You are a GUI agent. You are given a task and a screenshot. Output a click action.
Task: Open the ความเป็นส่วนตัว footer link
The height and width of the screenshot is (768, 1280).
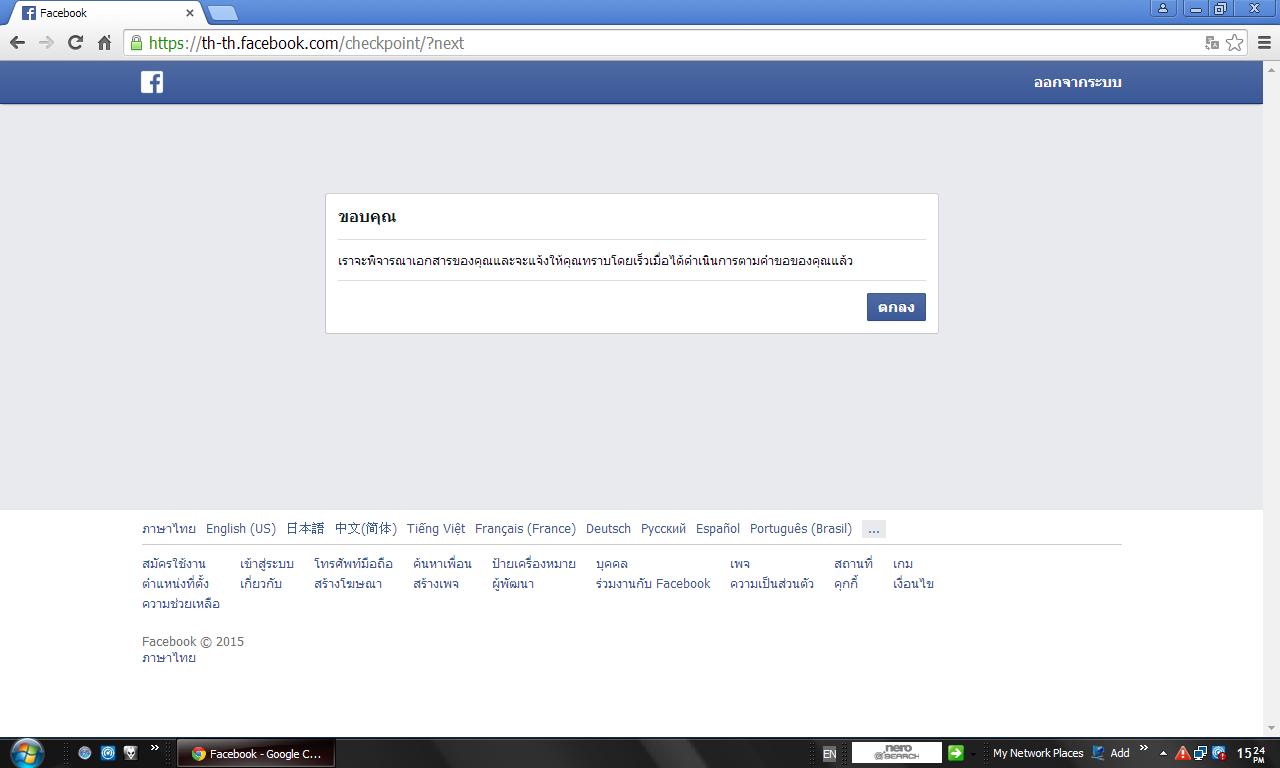click(772, 584)
